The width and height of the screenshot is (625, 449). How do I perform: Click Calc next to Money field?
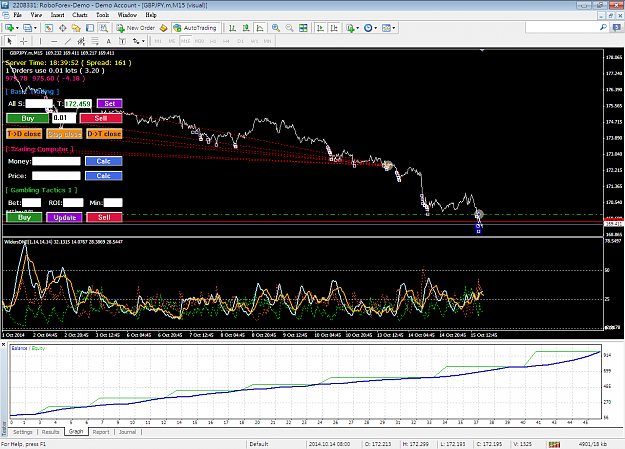click(x=104, y=161)
